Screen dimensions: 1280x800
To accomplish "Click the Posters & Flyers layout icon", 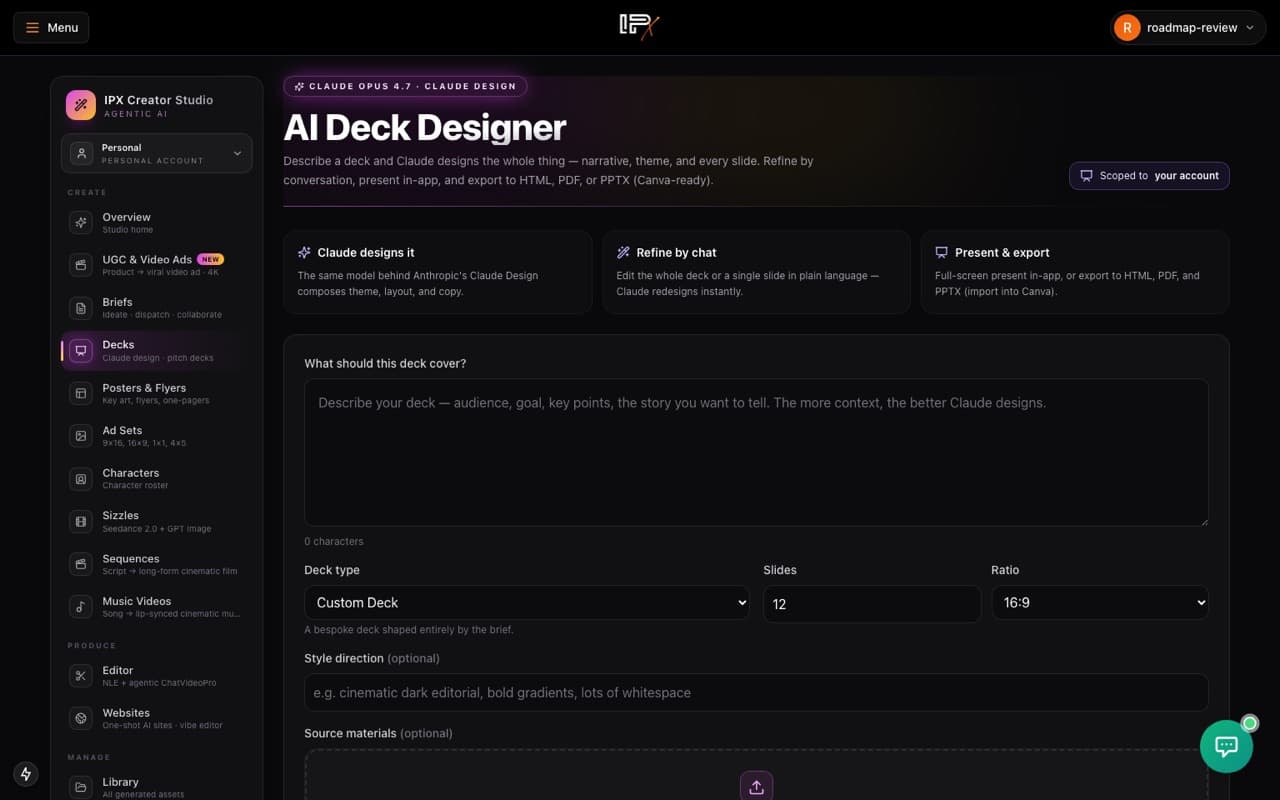I will (81, 393).
